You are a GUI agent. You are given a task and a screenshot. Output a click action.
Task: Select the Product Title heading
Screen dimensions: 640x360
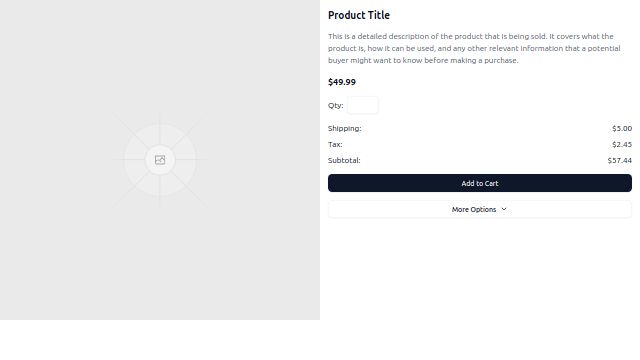(359, 15)
